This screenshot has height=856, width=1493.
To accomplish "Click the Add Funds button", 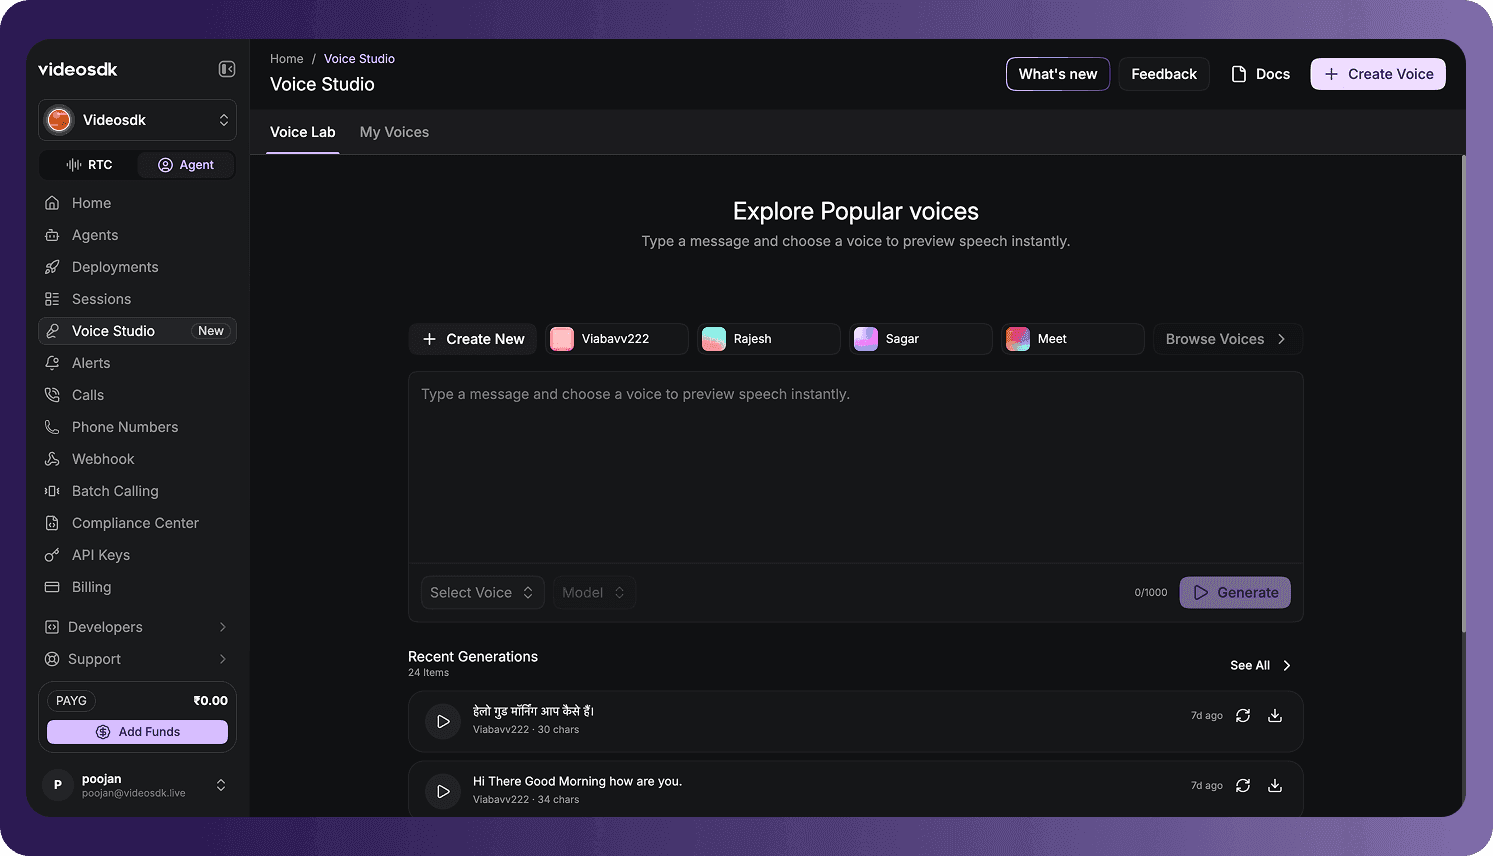I will tap(137, 732).
